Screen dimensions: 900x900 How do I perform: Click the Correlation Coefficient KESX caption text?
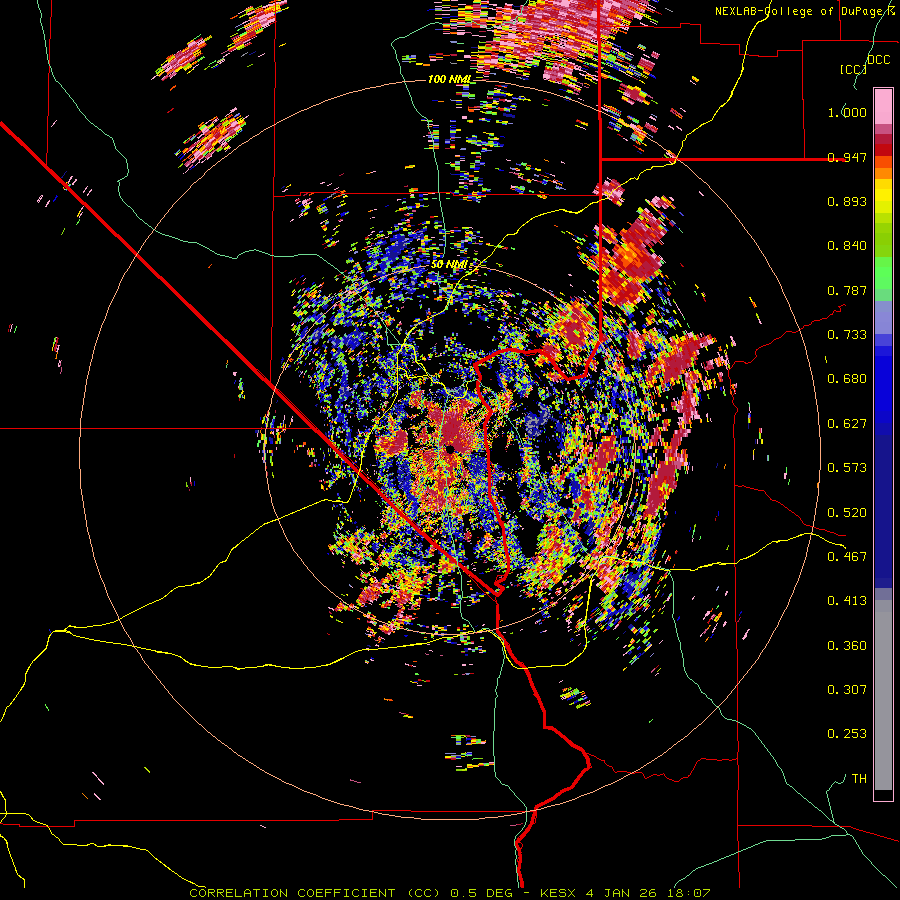coord(450,893)
